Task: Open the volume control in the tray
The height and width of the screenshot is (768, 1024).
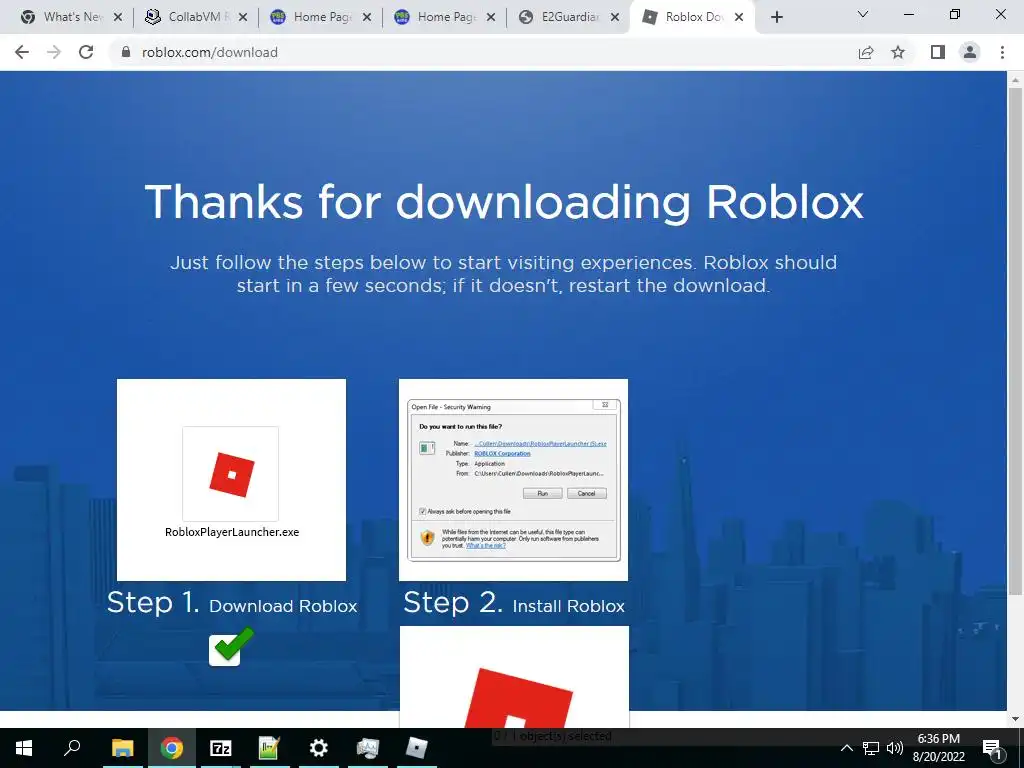Action: coord(895,748)
